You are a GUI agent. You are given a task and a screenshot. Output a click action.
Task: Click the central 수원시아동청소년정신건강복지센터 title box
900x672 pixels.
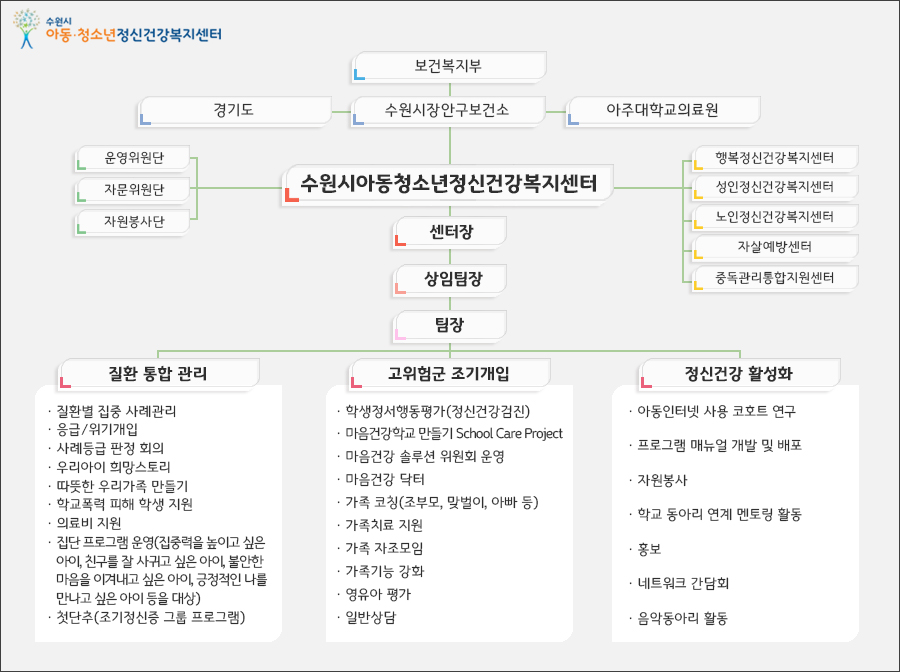[449, 184]
